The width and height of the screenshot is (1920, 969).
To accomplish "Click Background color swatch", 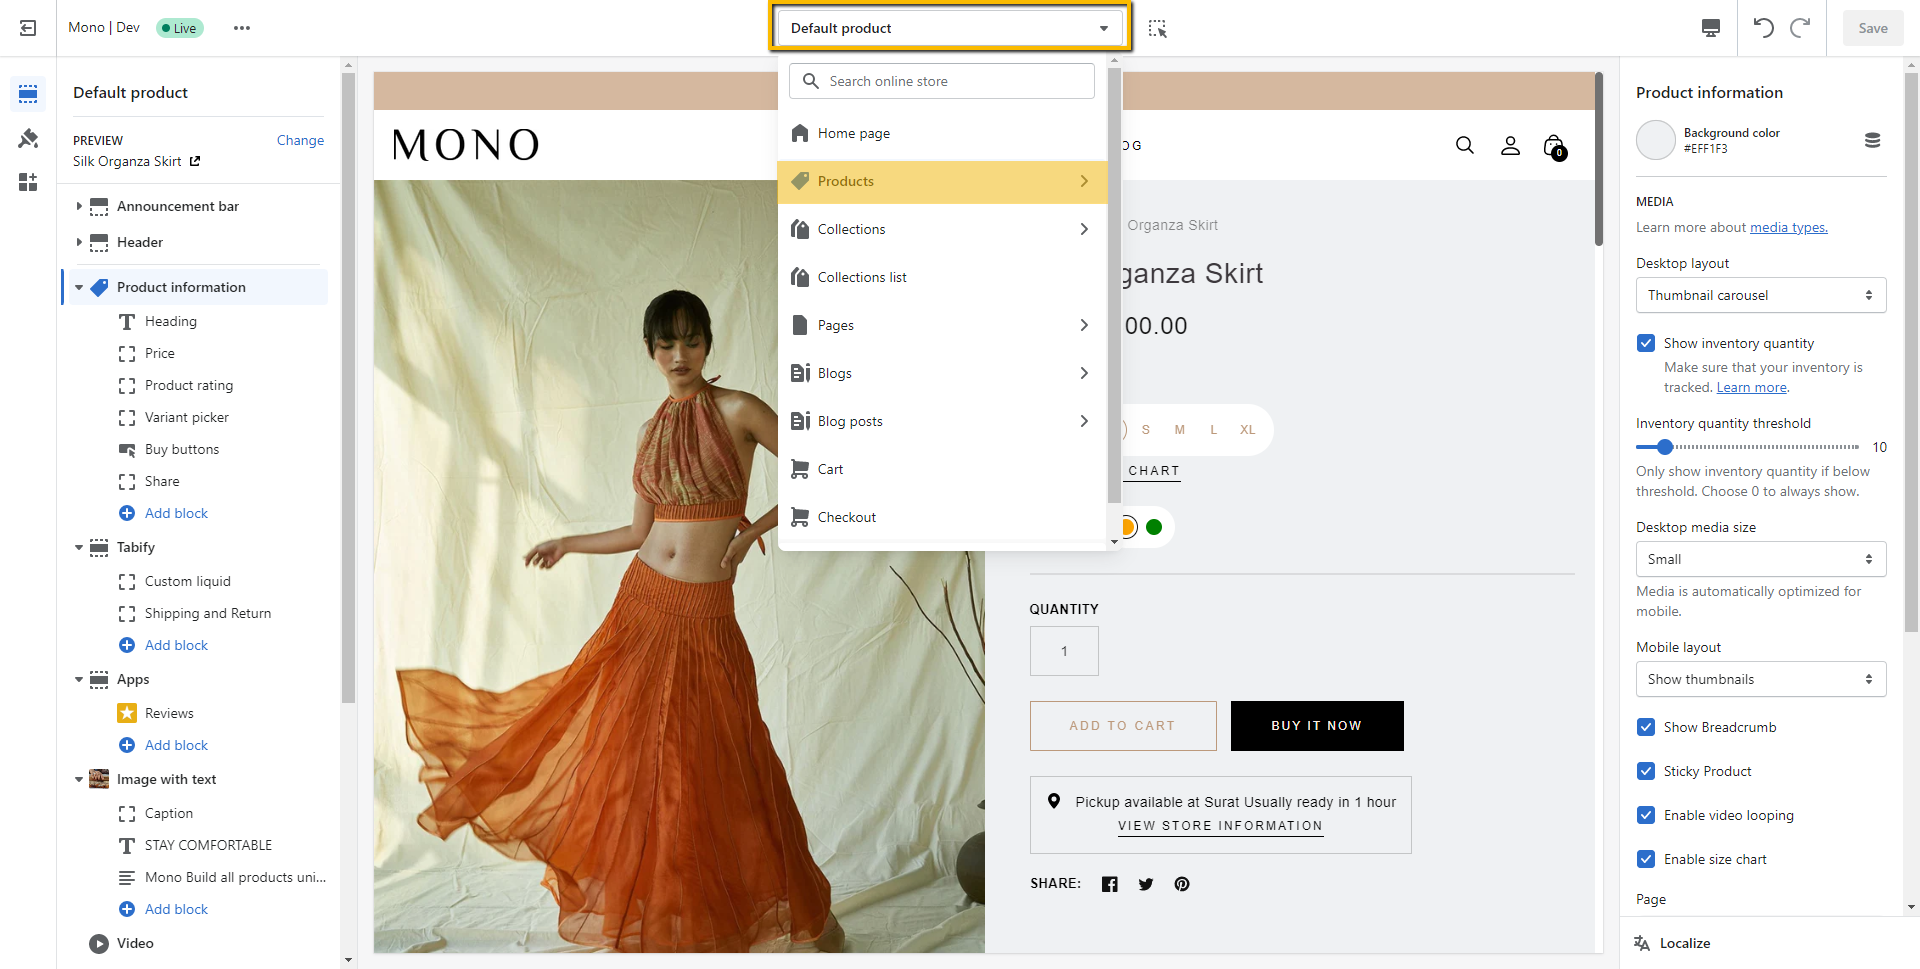I will tap(1656, 140).
